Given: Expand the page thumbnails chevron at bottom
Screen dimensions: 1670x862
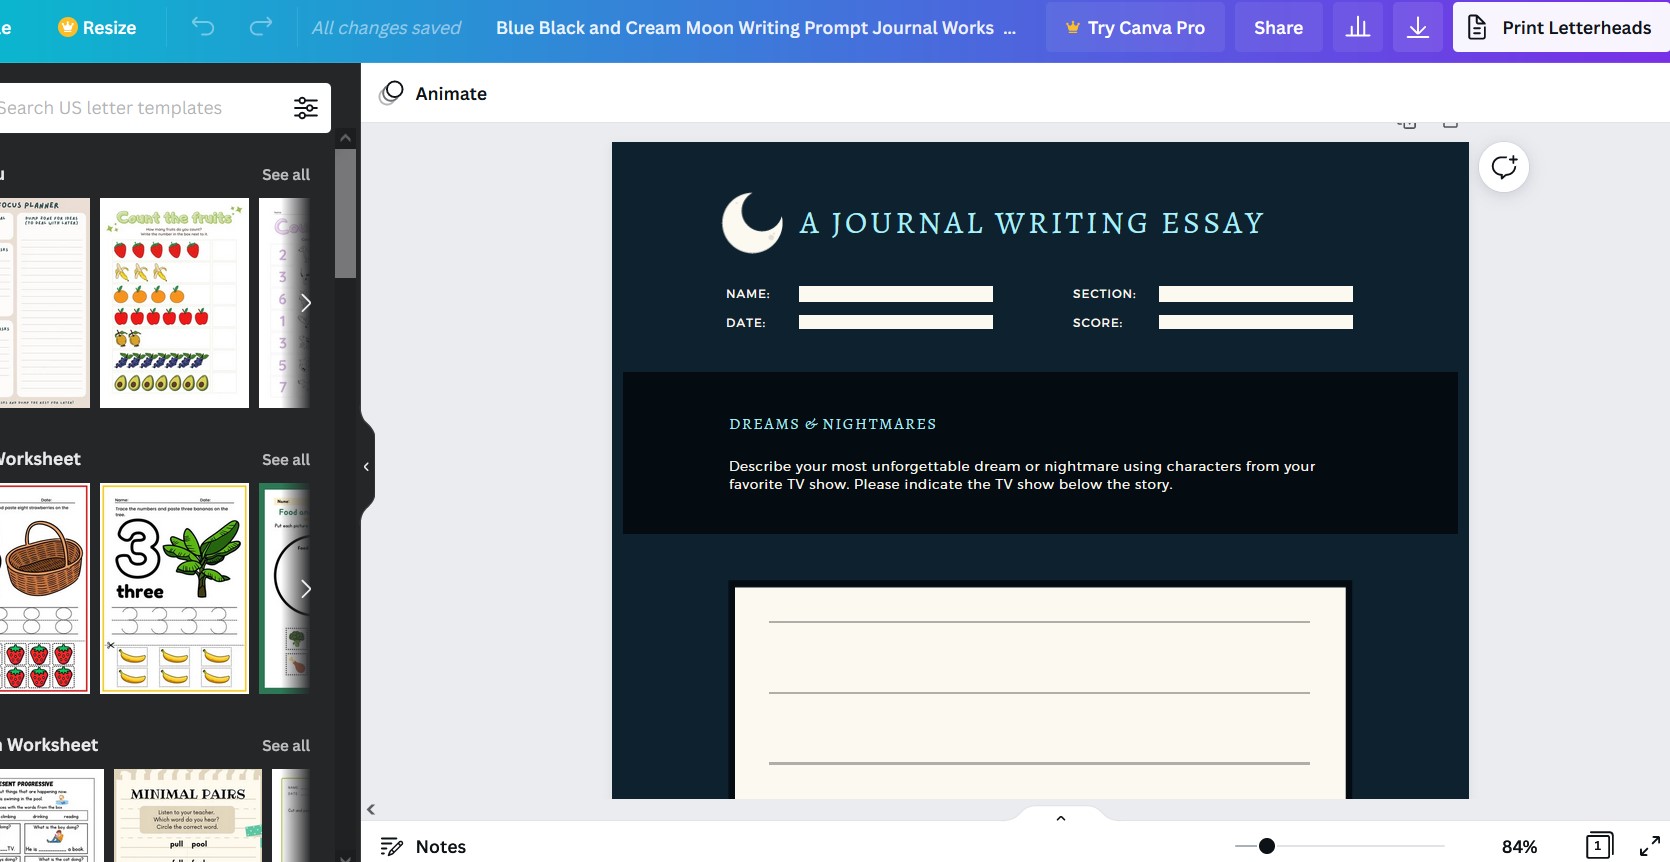Looking at the screenshot, I should tap(1061, 817).
